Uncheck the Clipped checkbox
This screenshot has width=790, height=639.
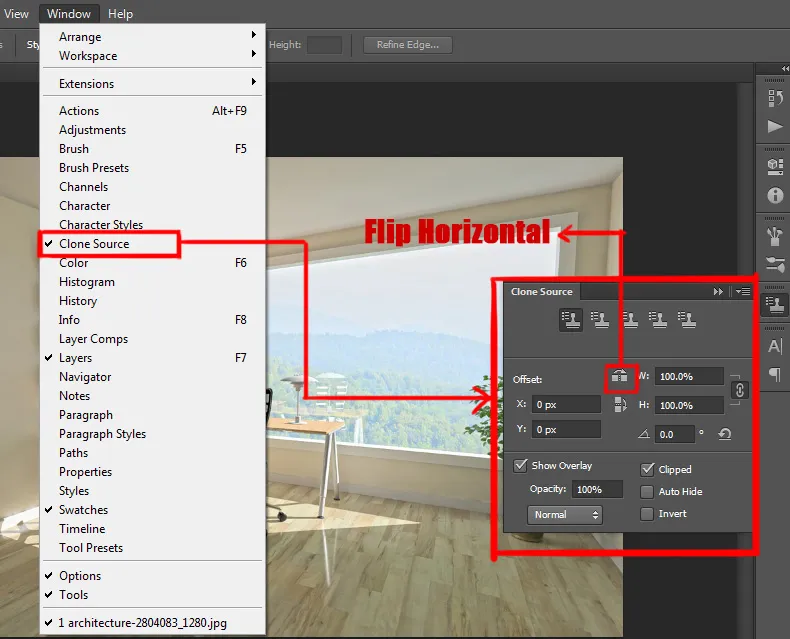(x=647, y=469)
